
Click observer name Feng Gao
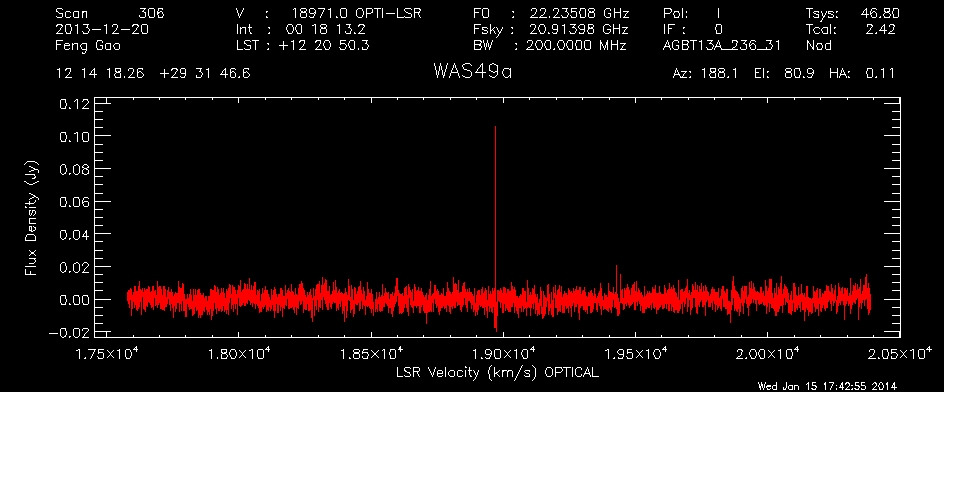coord(88,46)
